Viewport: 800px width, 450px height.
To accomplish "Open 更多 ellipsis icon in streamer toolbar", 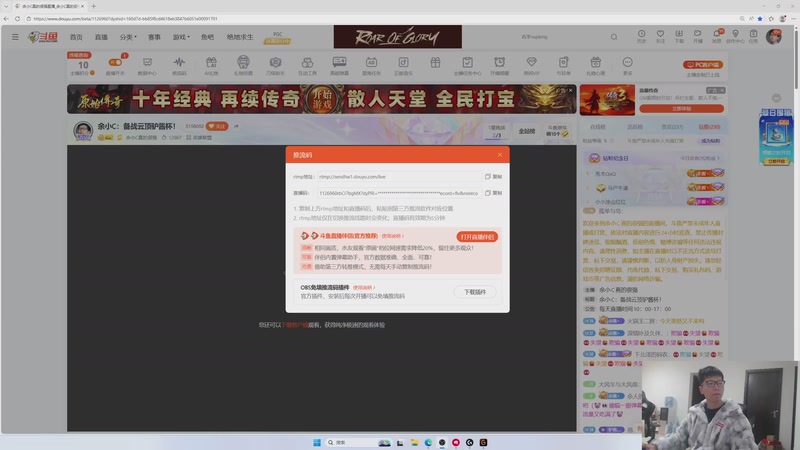I will (x=628, y=66).
